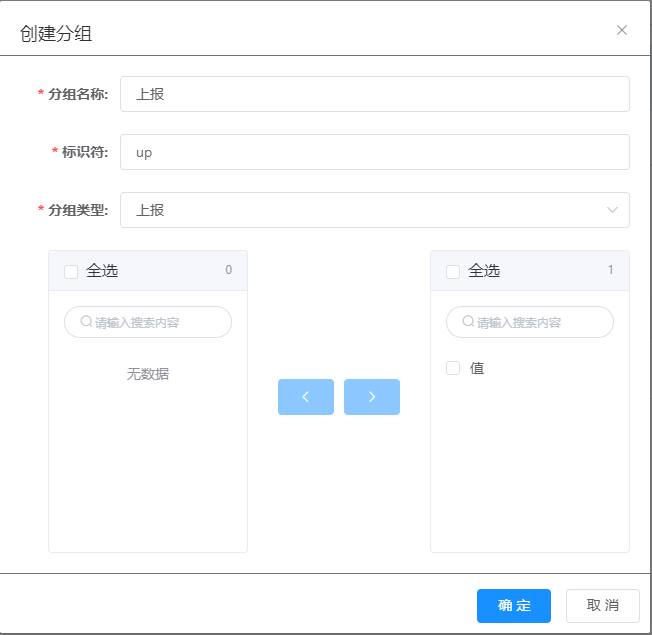Check 全选 in the right transfer panel

(453, 272)
